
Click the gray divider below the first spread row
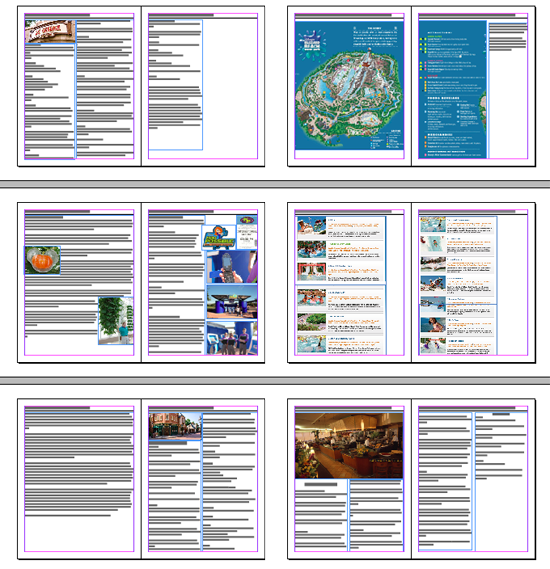click(x=275, y=184)
